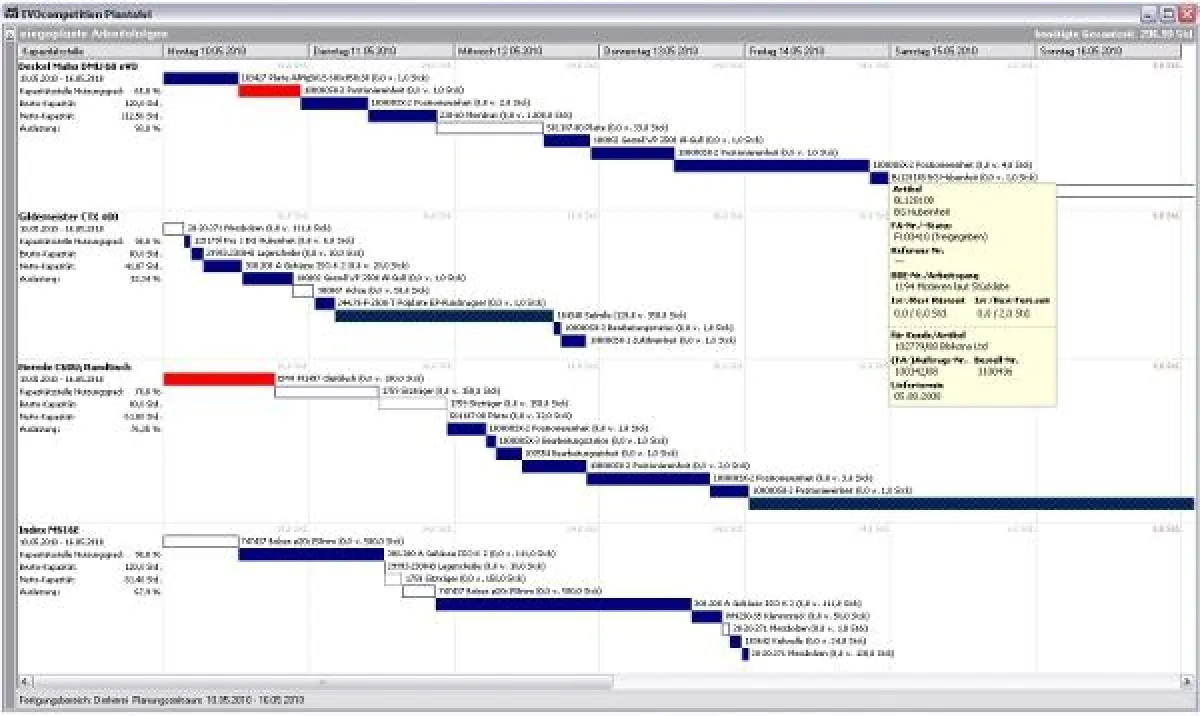Close the Plantafel window
The height and width of the screenshot is (716, 1200).
[x=1186, y=14]
